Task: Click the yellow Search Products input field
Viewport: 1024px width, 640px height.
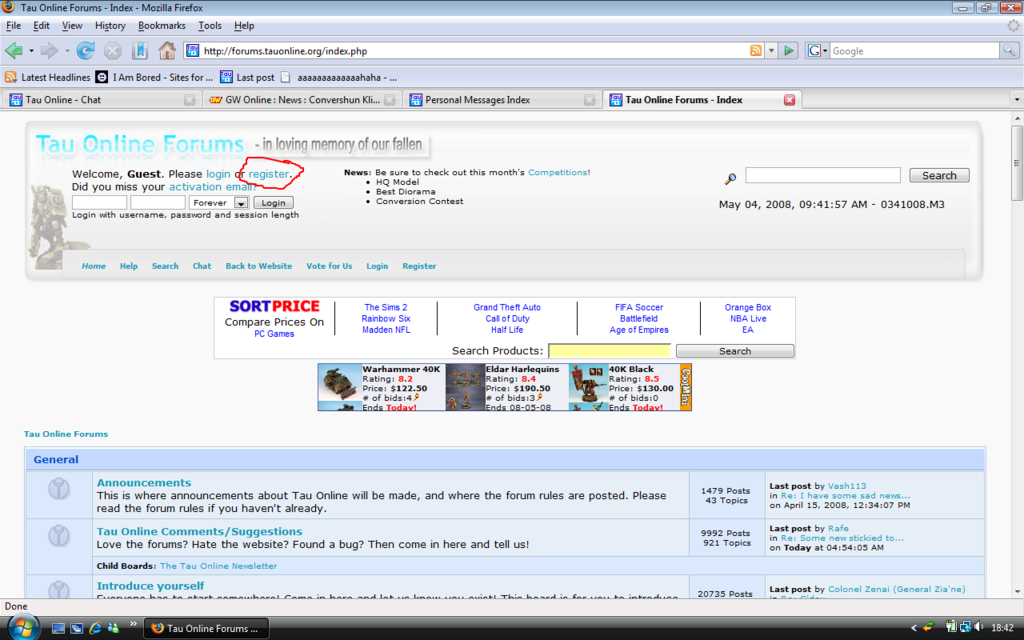Action: click(x=609, y=351)
